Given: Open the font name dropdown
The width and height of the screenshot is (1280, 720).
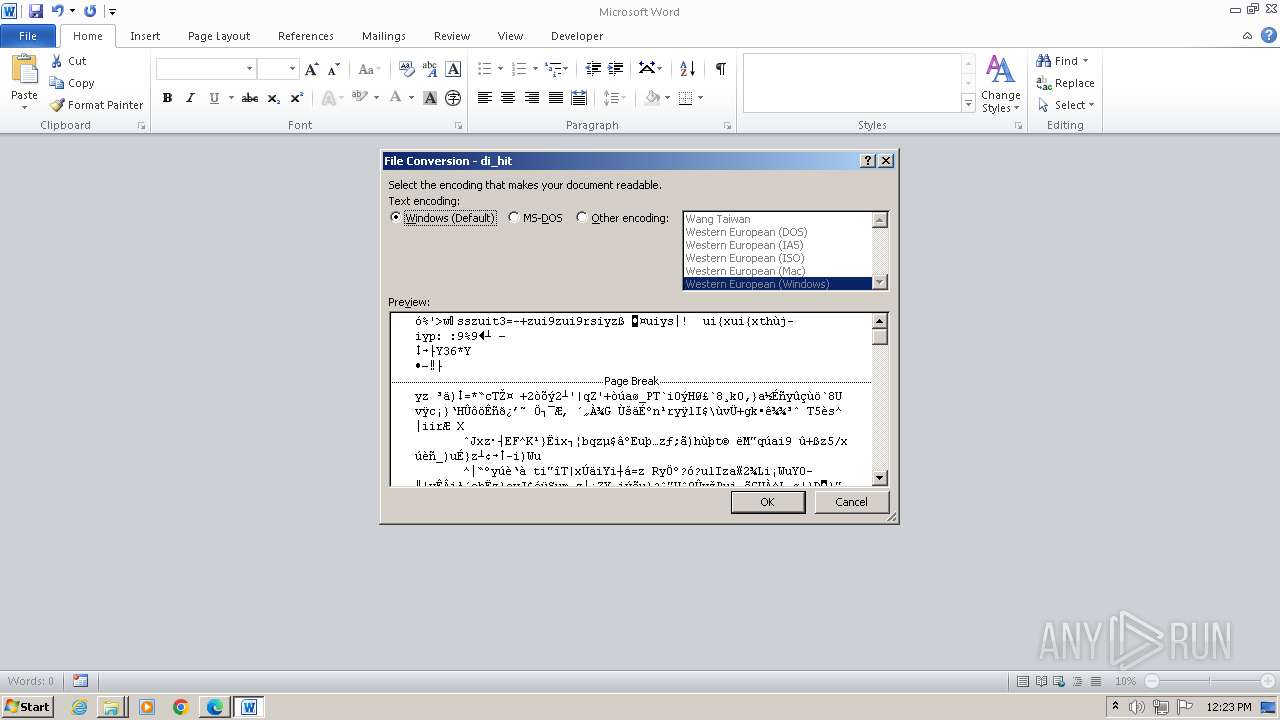Looking at the screenshot, I should 249,69.
